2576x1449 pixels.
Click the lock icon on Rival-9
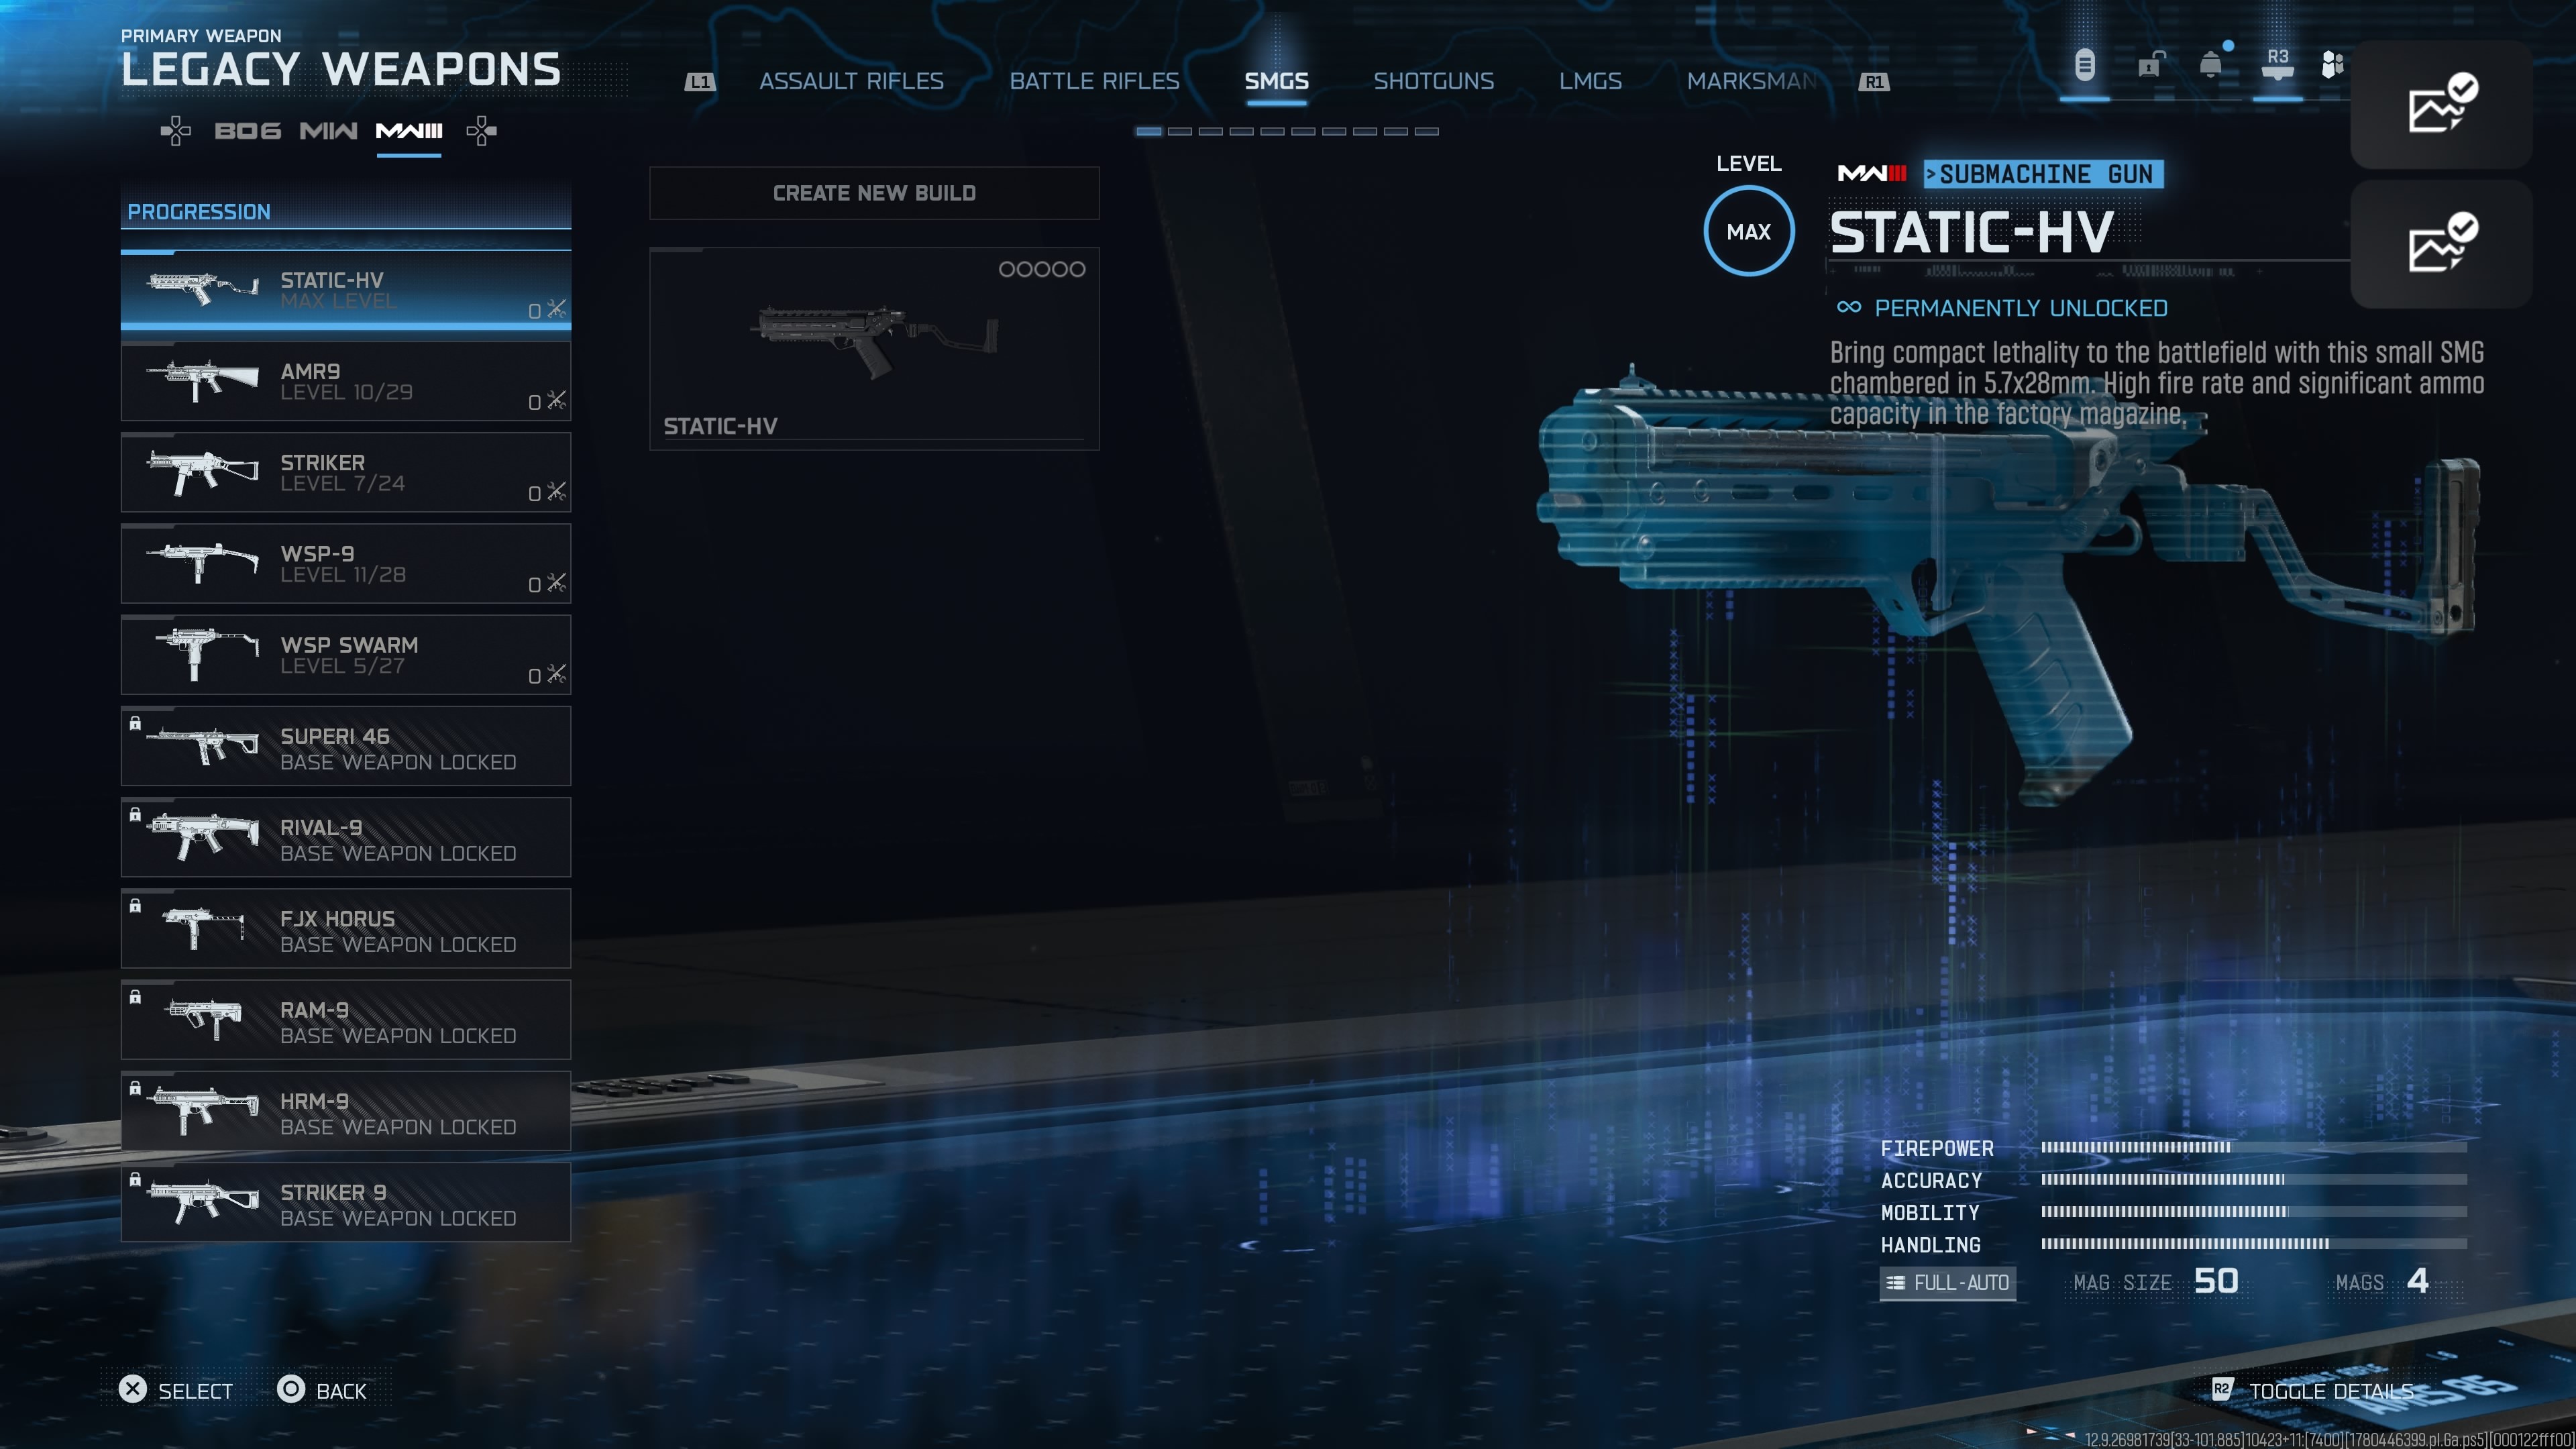coord(135,815)
